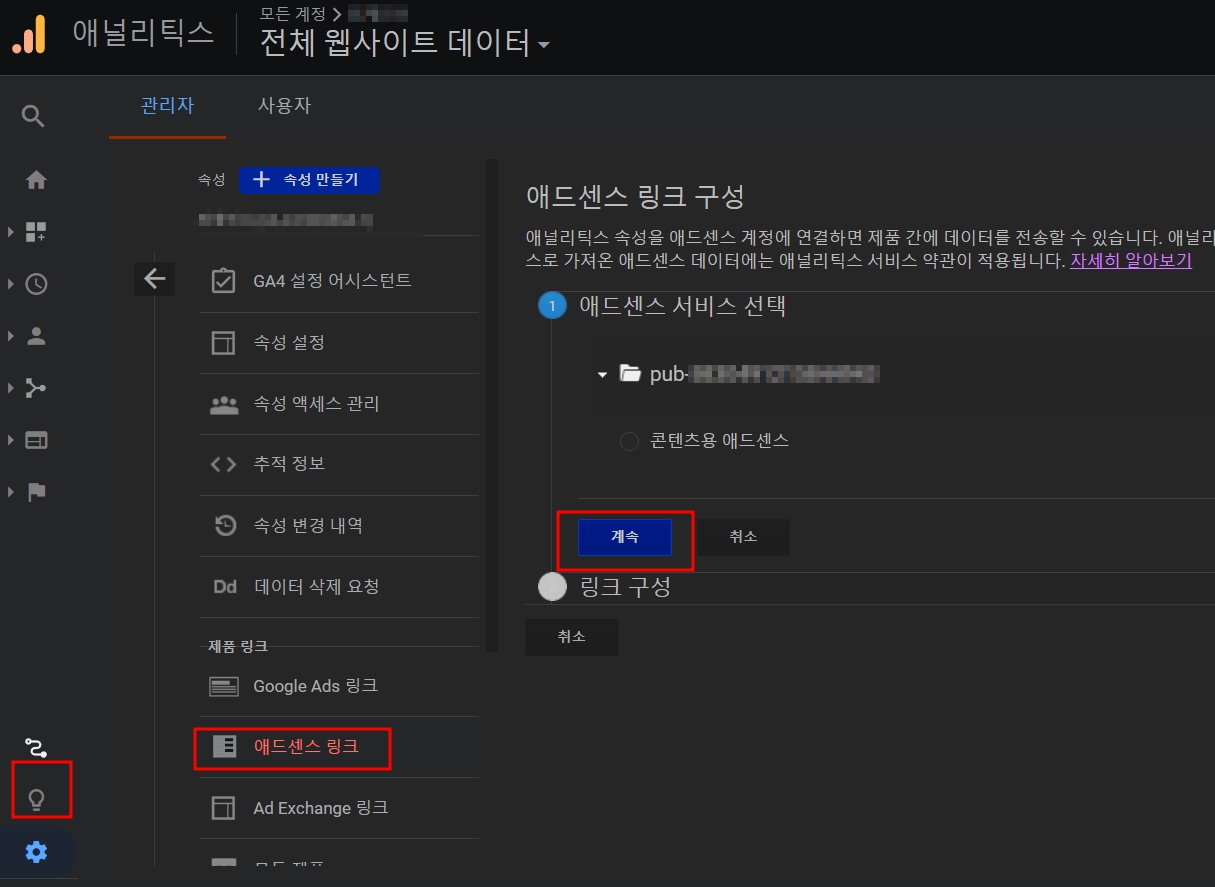Viewport: 1215px width, 887px height.
Task: Click the 제품 링크 section label
Action: (238, 646)
